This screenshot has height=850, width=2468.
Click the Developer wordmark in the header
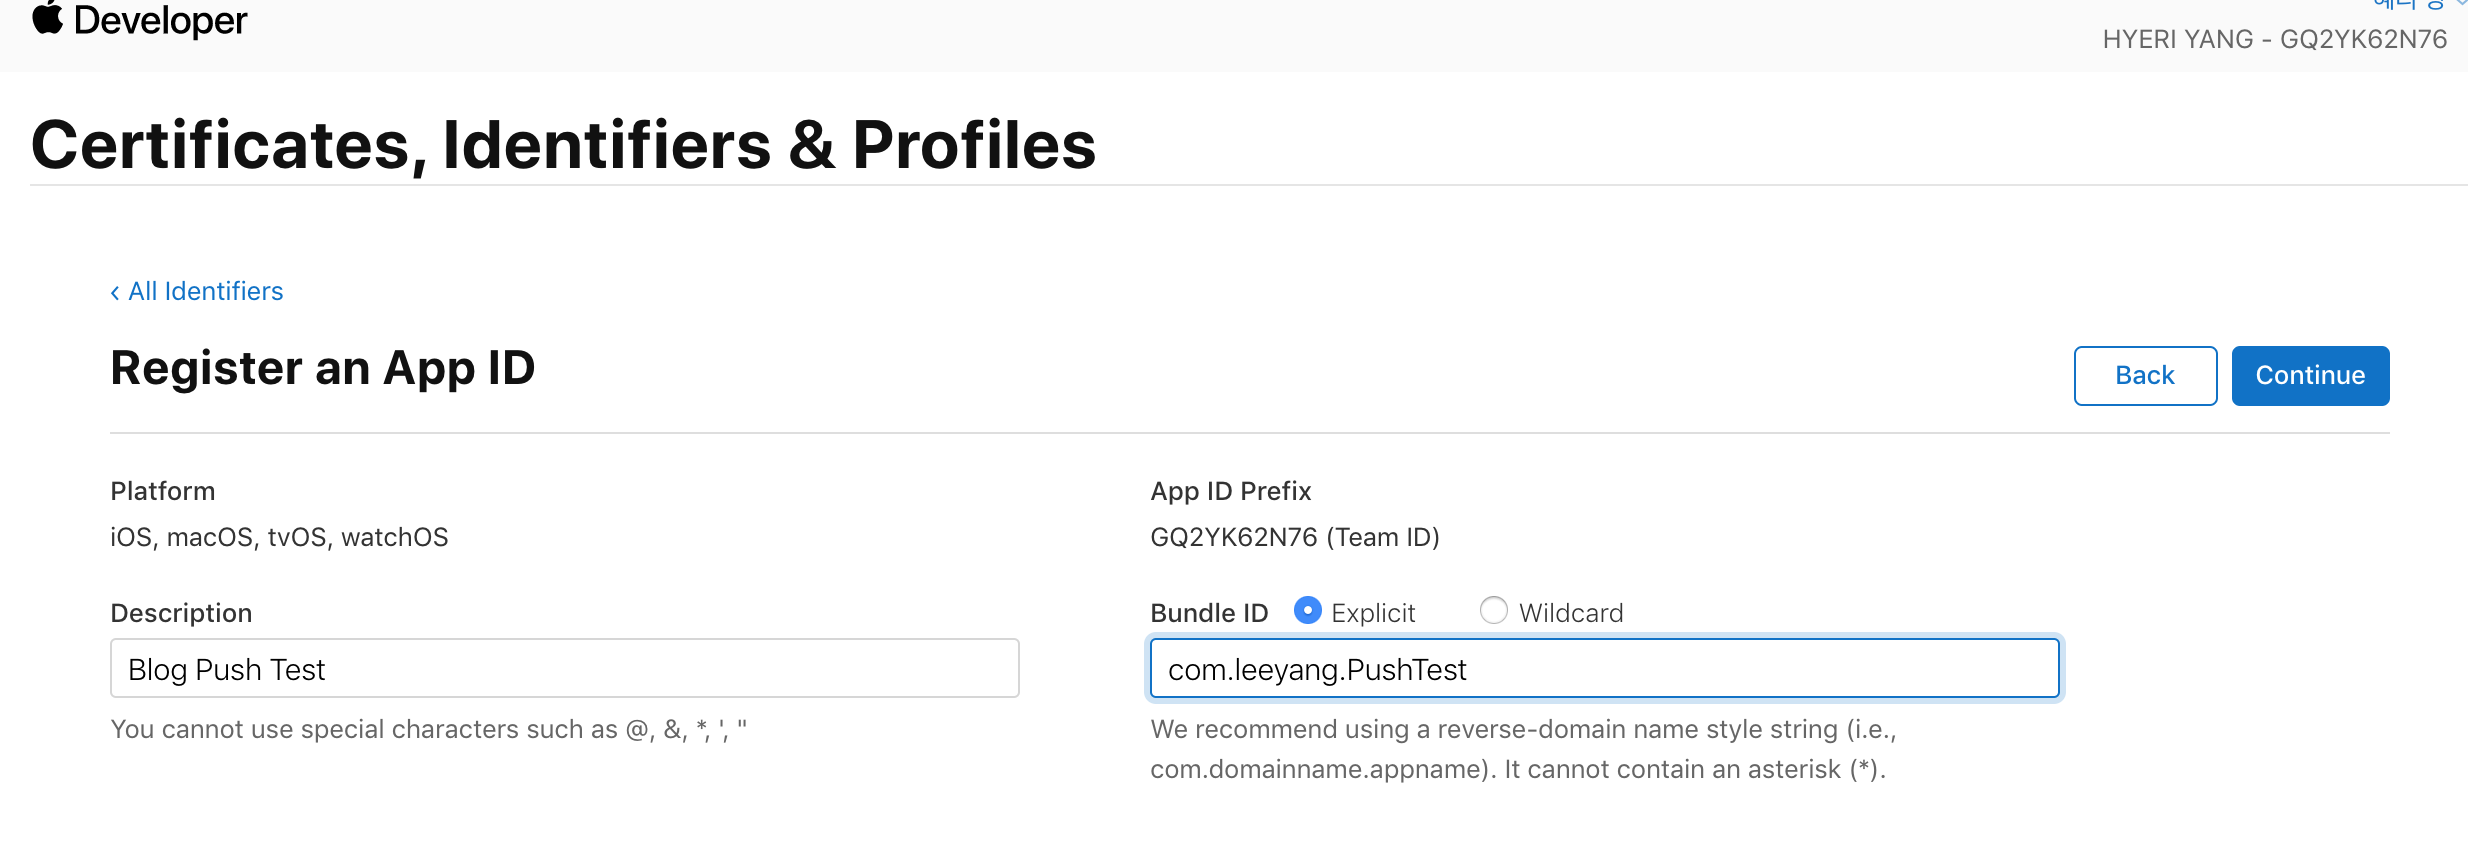[x=160, y=20]
